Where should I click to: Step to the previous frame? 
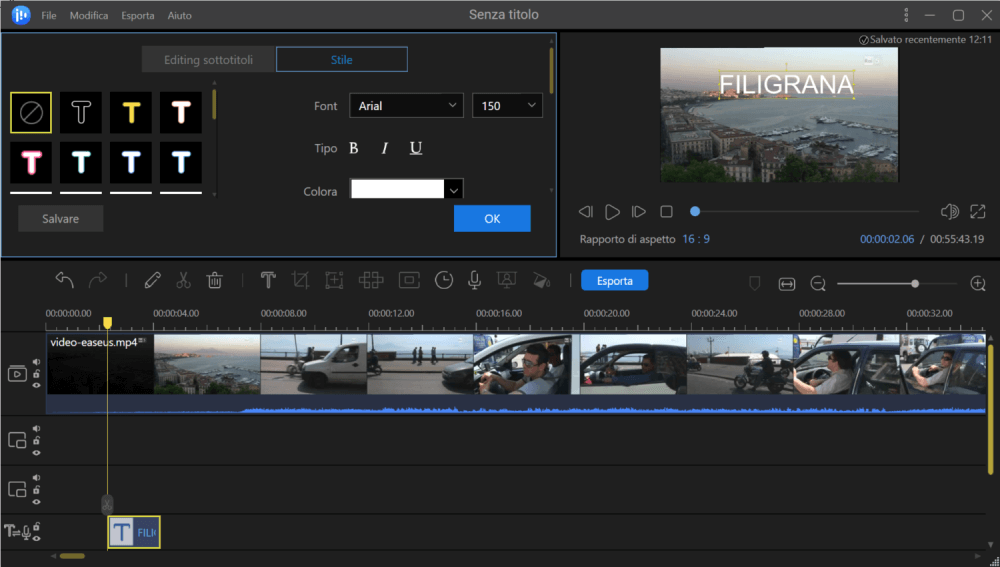point(585,212)
